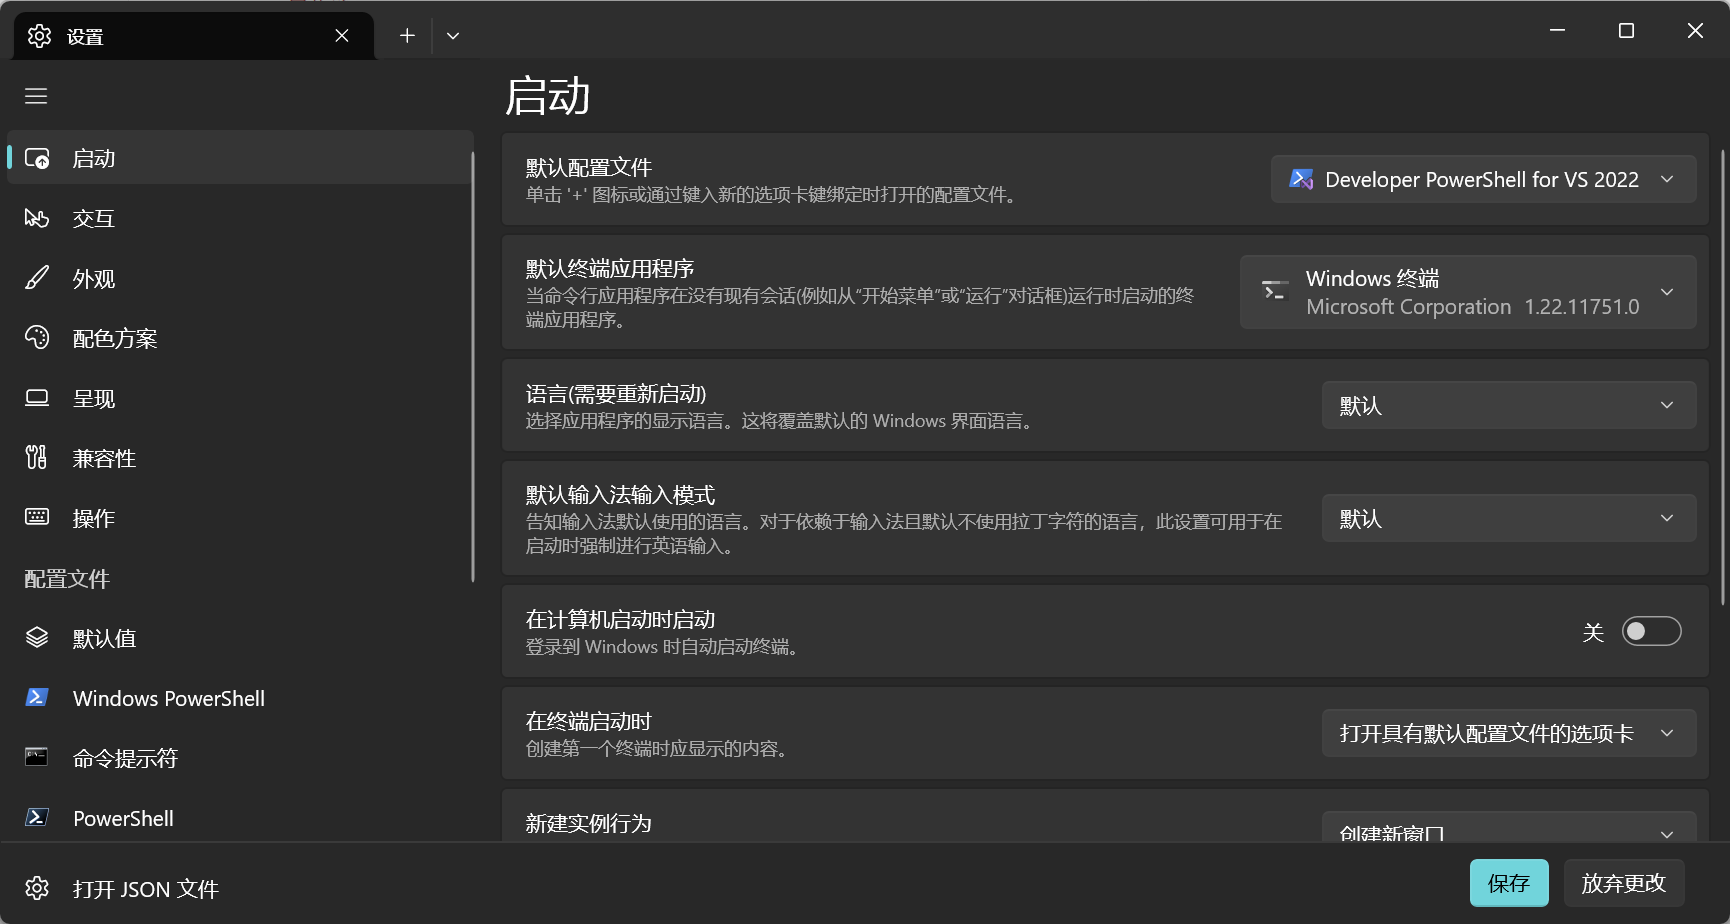This screenshot has height=924, width=1730.
Task: Click the 启动 page heading
Action: (x=548, y=96)
